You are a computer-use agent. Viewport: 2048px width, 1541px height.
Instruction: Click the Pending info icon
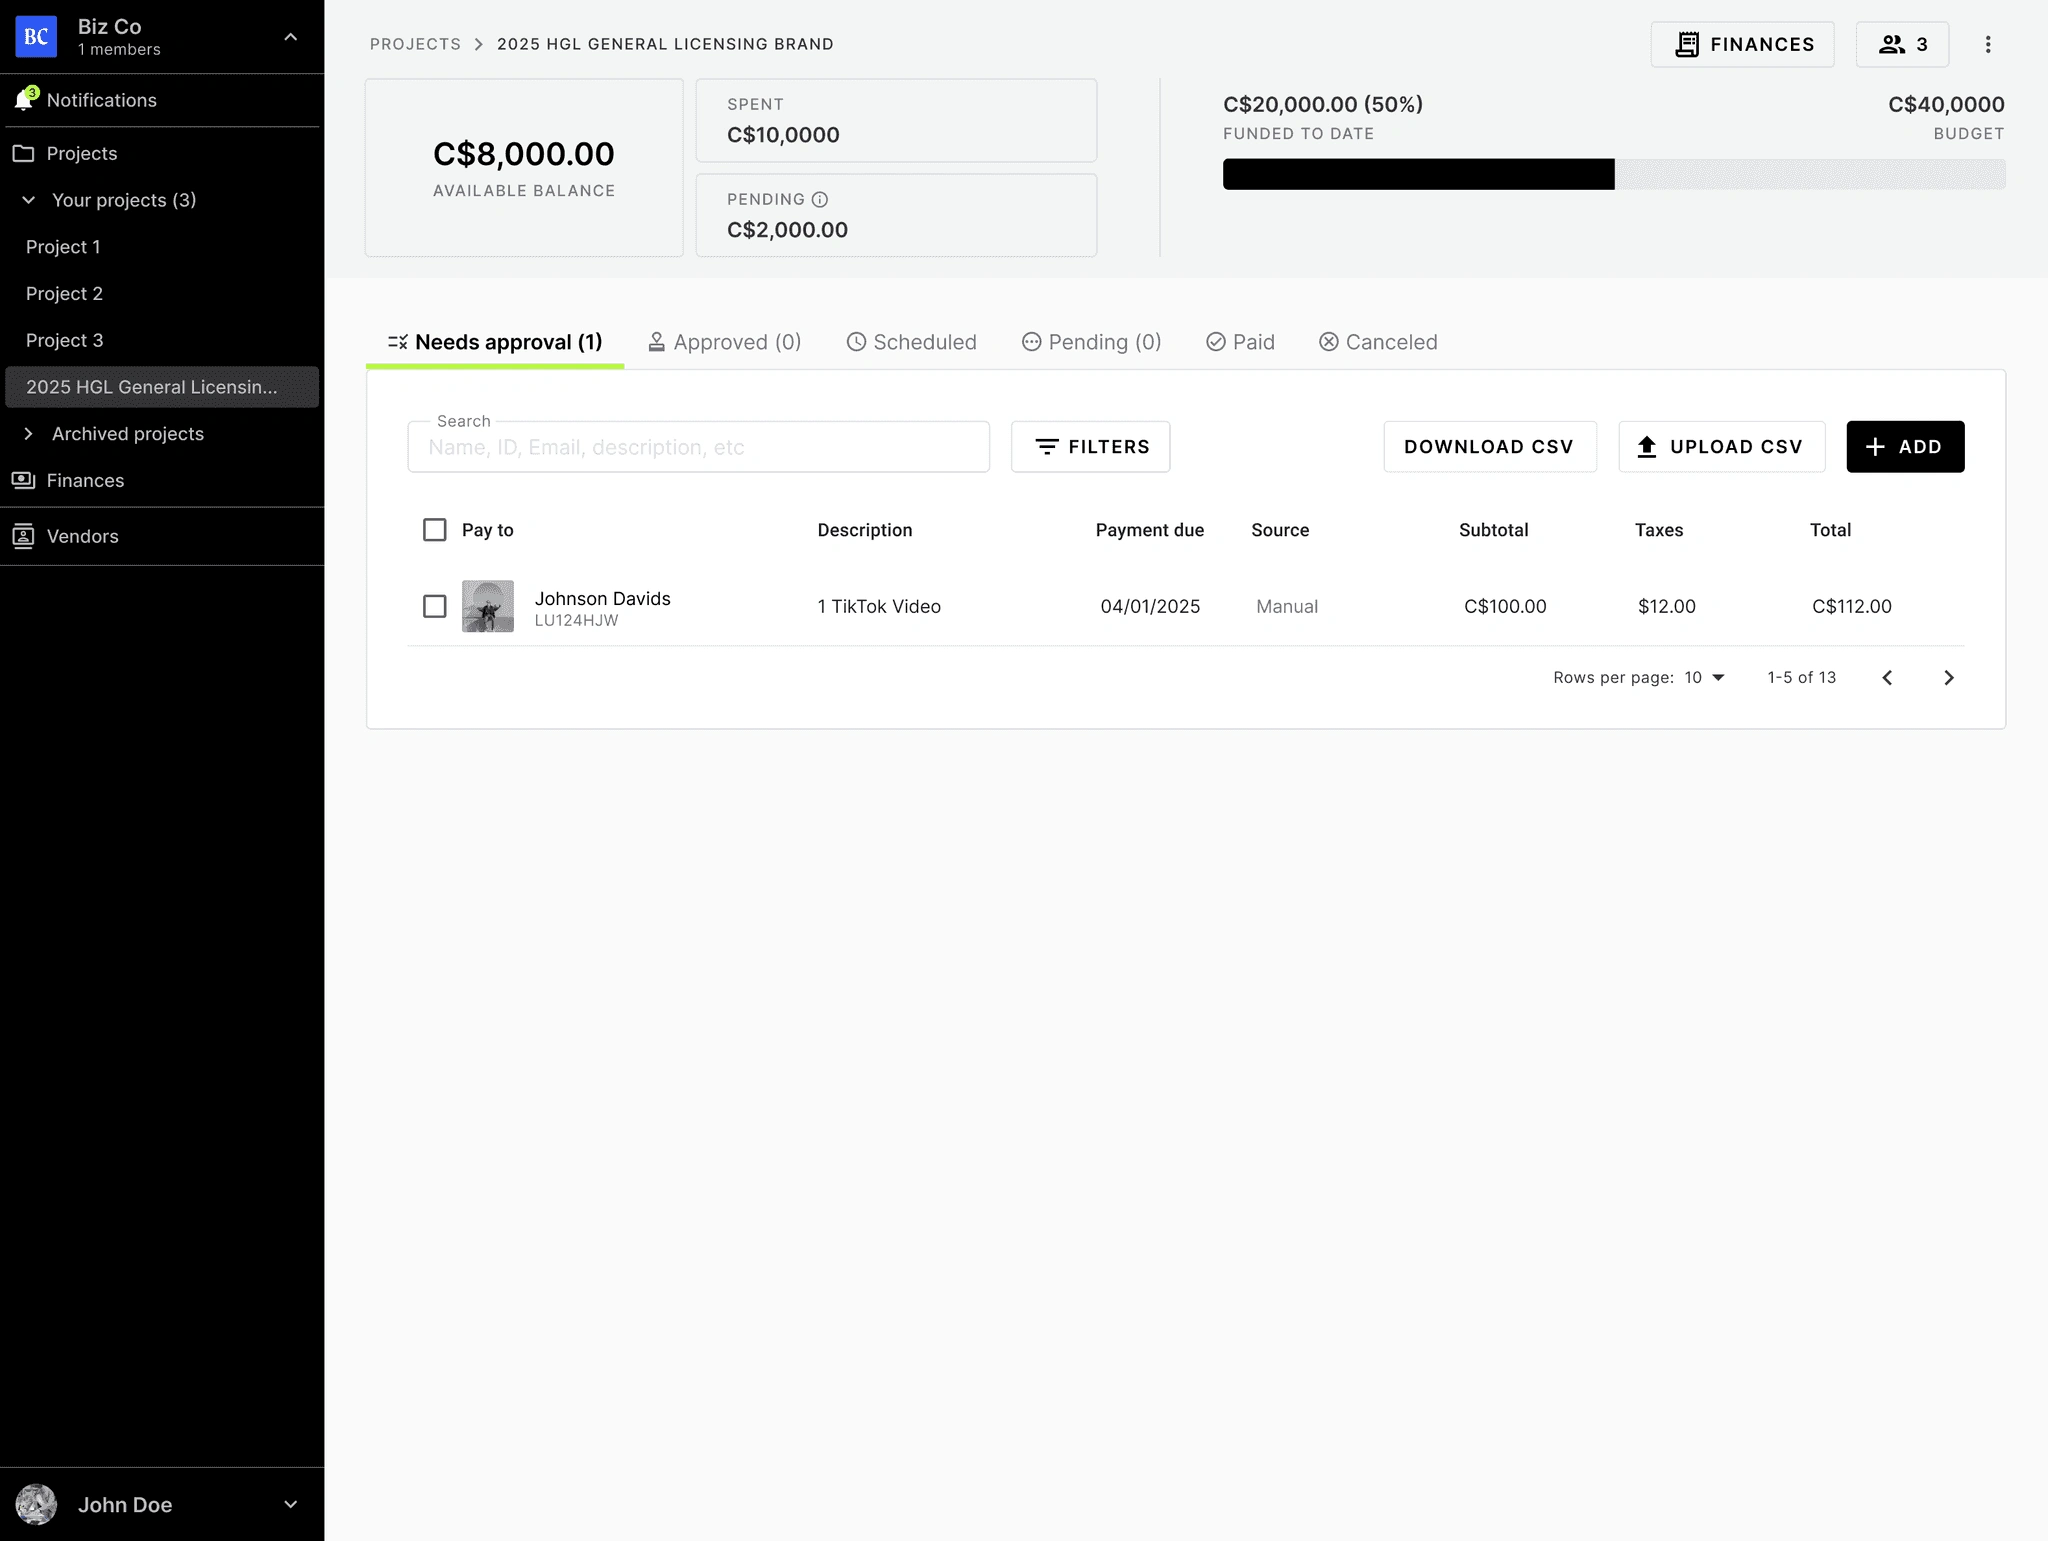coord(820,199)
